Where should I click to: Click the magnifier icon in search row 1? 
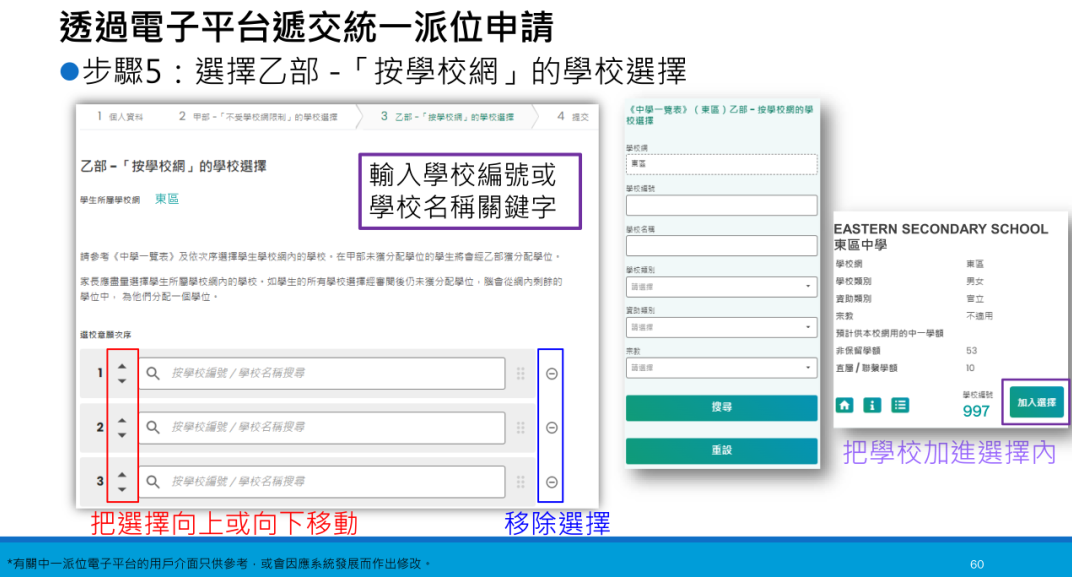152,373
